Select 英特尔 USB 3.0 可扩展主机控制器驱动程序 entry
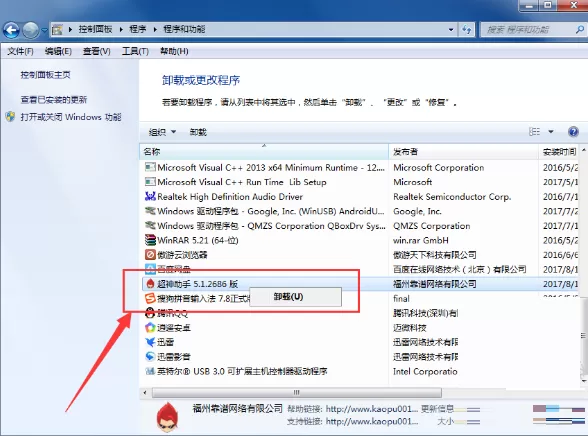The height and width of the screenshot is (436, 588). pyautogui.click(x=242, y=372)
